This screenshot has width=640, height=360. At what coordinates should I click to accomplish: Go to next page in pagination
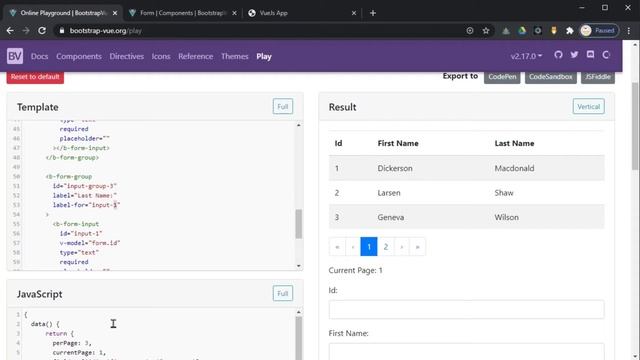(402, 247)
